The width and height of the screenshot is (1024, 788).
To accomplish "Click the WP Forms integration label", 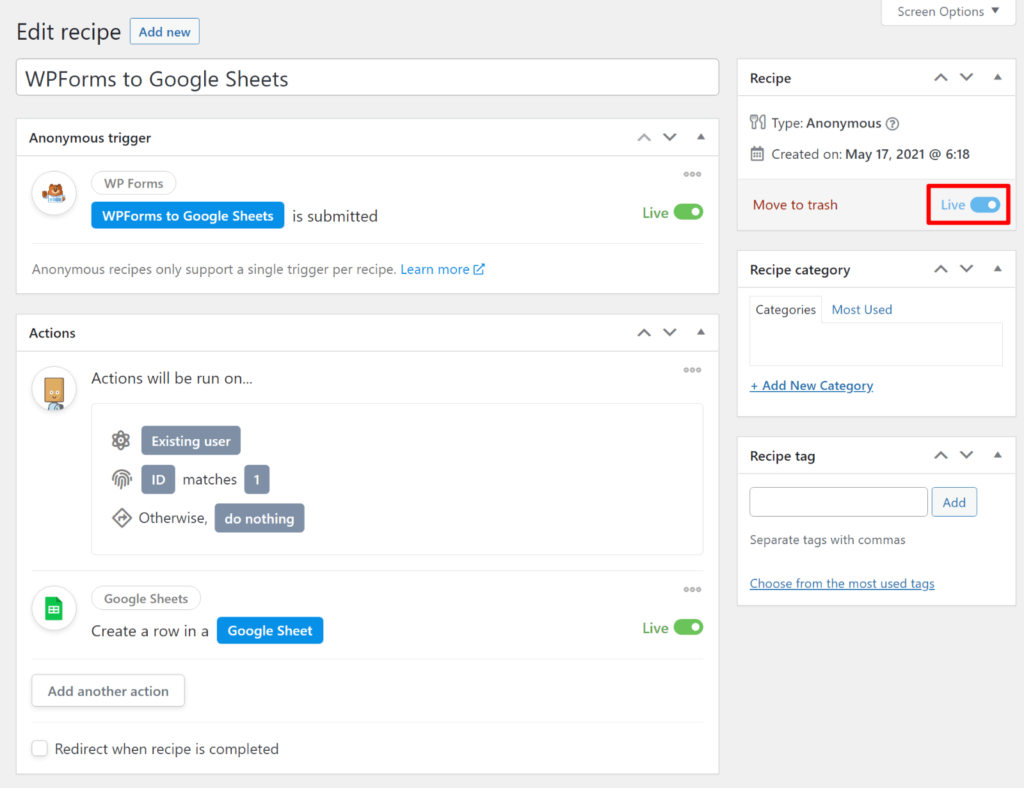I will (x=133, y=183).
